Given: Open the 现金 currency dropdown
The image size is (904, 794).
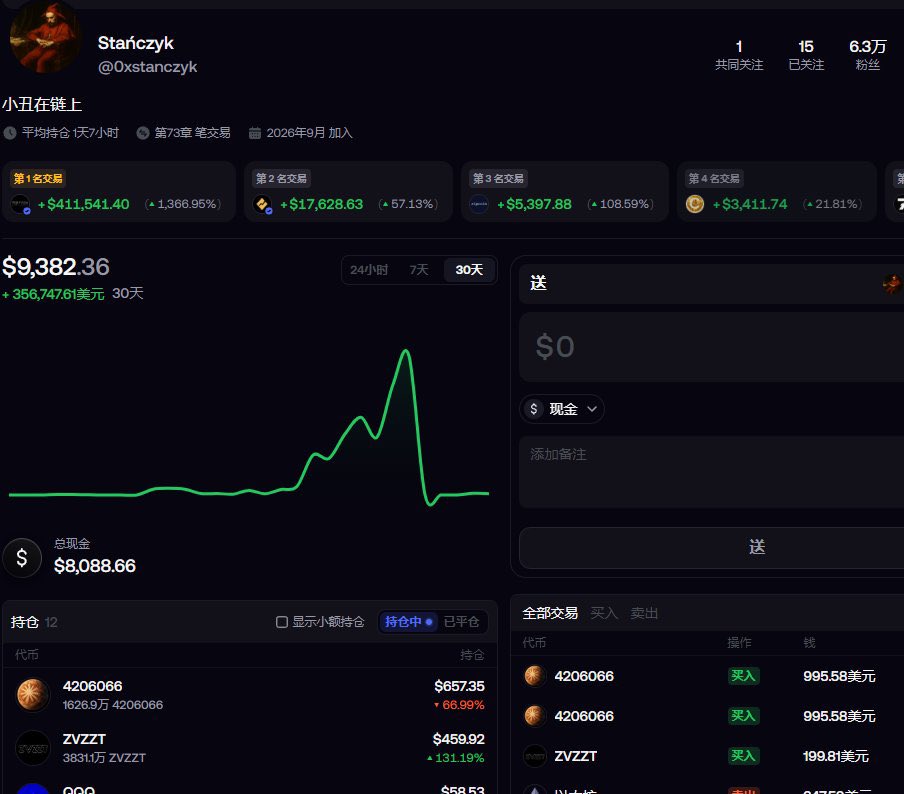Looking at the screenshot, I should coord(562,409).
